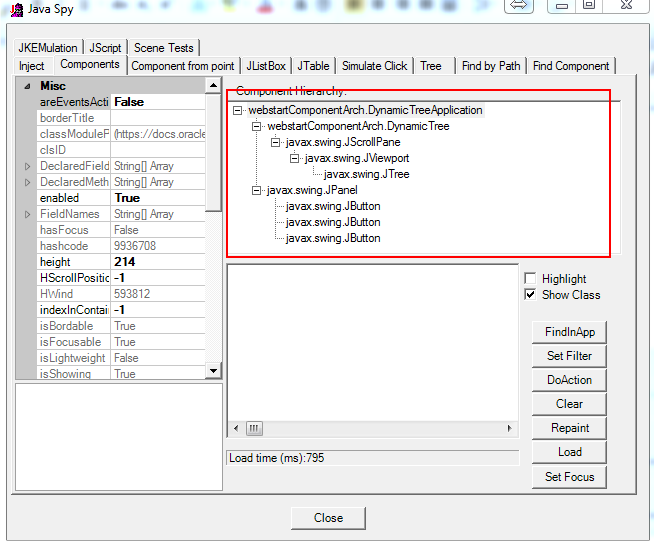The width and height of the screenshot is (654, 542).
Task: Switch to the JTable tab
Action: click(x=313, y=66)
